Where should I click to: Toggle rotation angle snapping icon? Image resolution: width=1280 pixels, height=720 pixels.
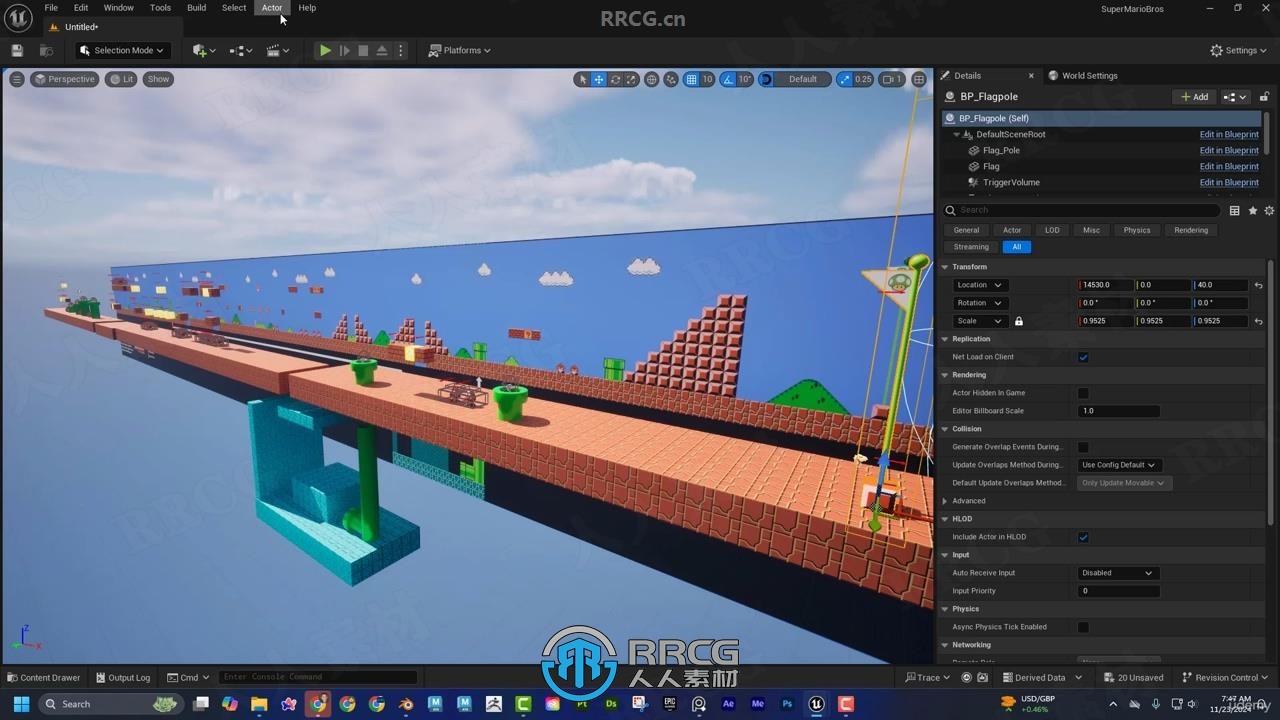[728, 79]
